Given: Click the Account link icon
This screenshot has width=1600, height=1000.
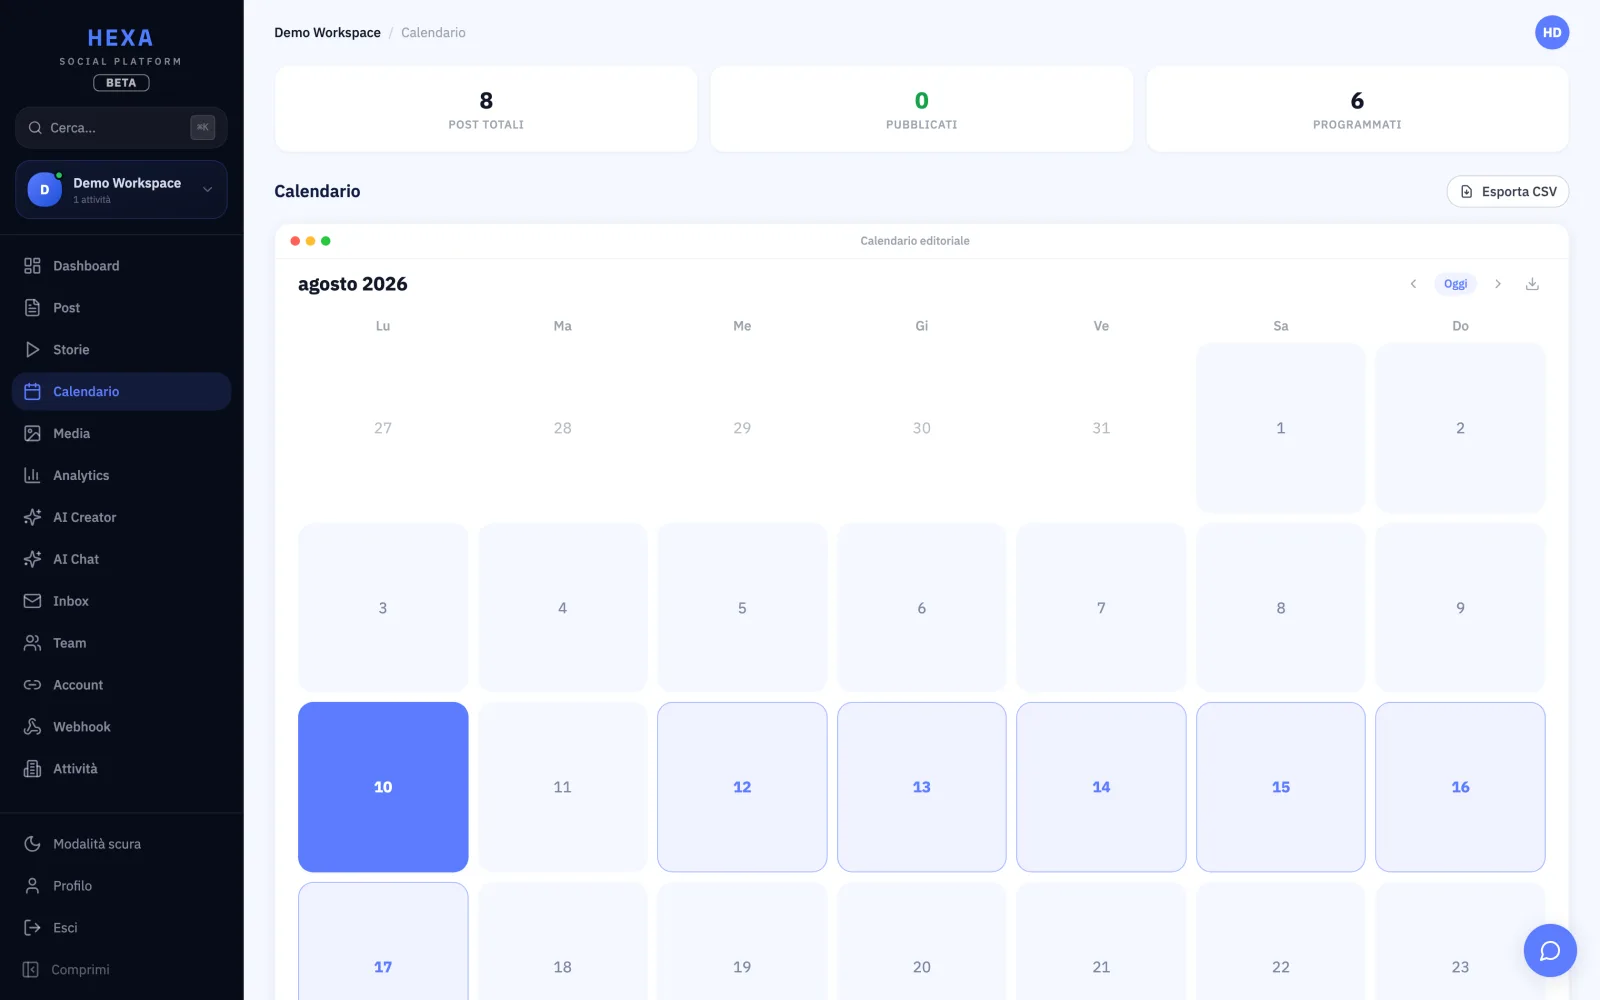Looking at the screenshot, I should [32, 685].
